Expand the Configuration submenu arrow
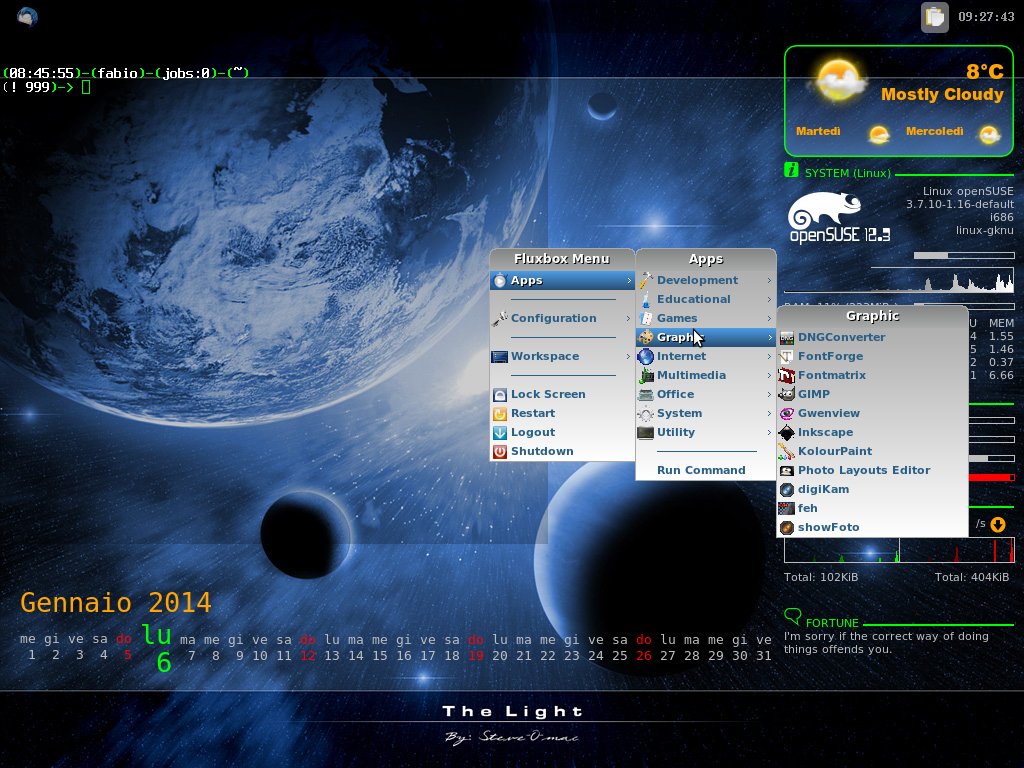 click(x=628, y=319)
